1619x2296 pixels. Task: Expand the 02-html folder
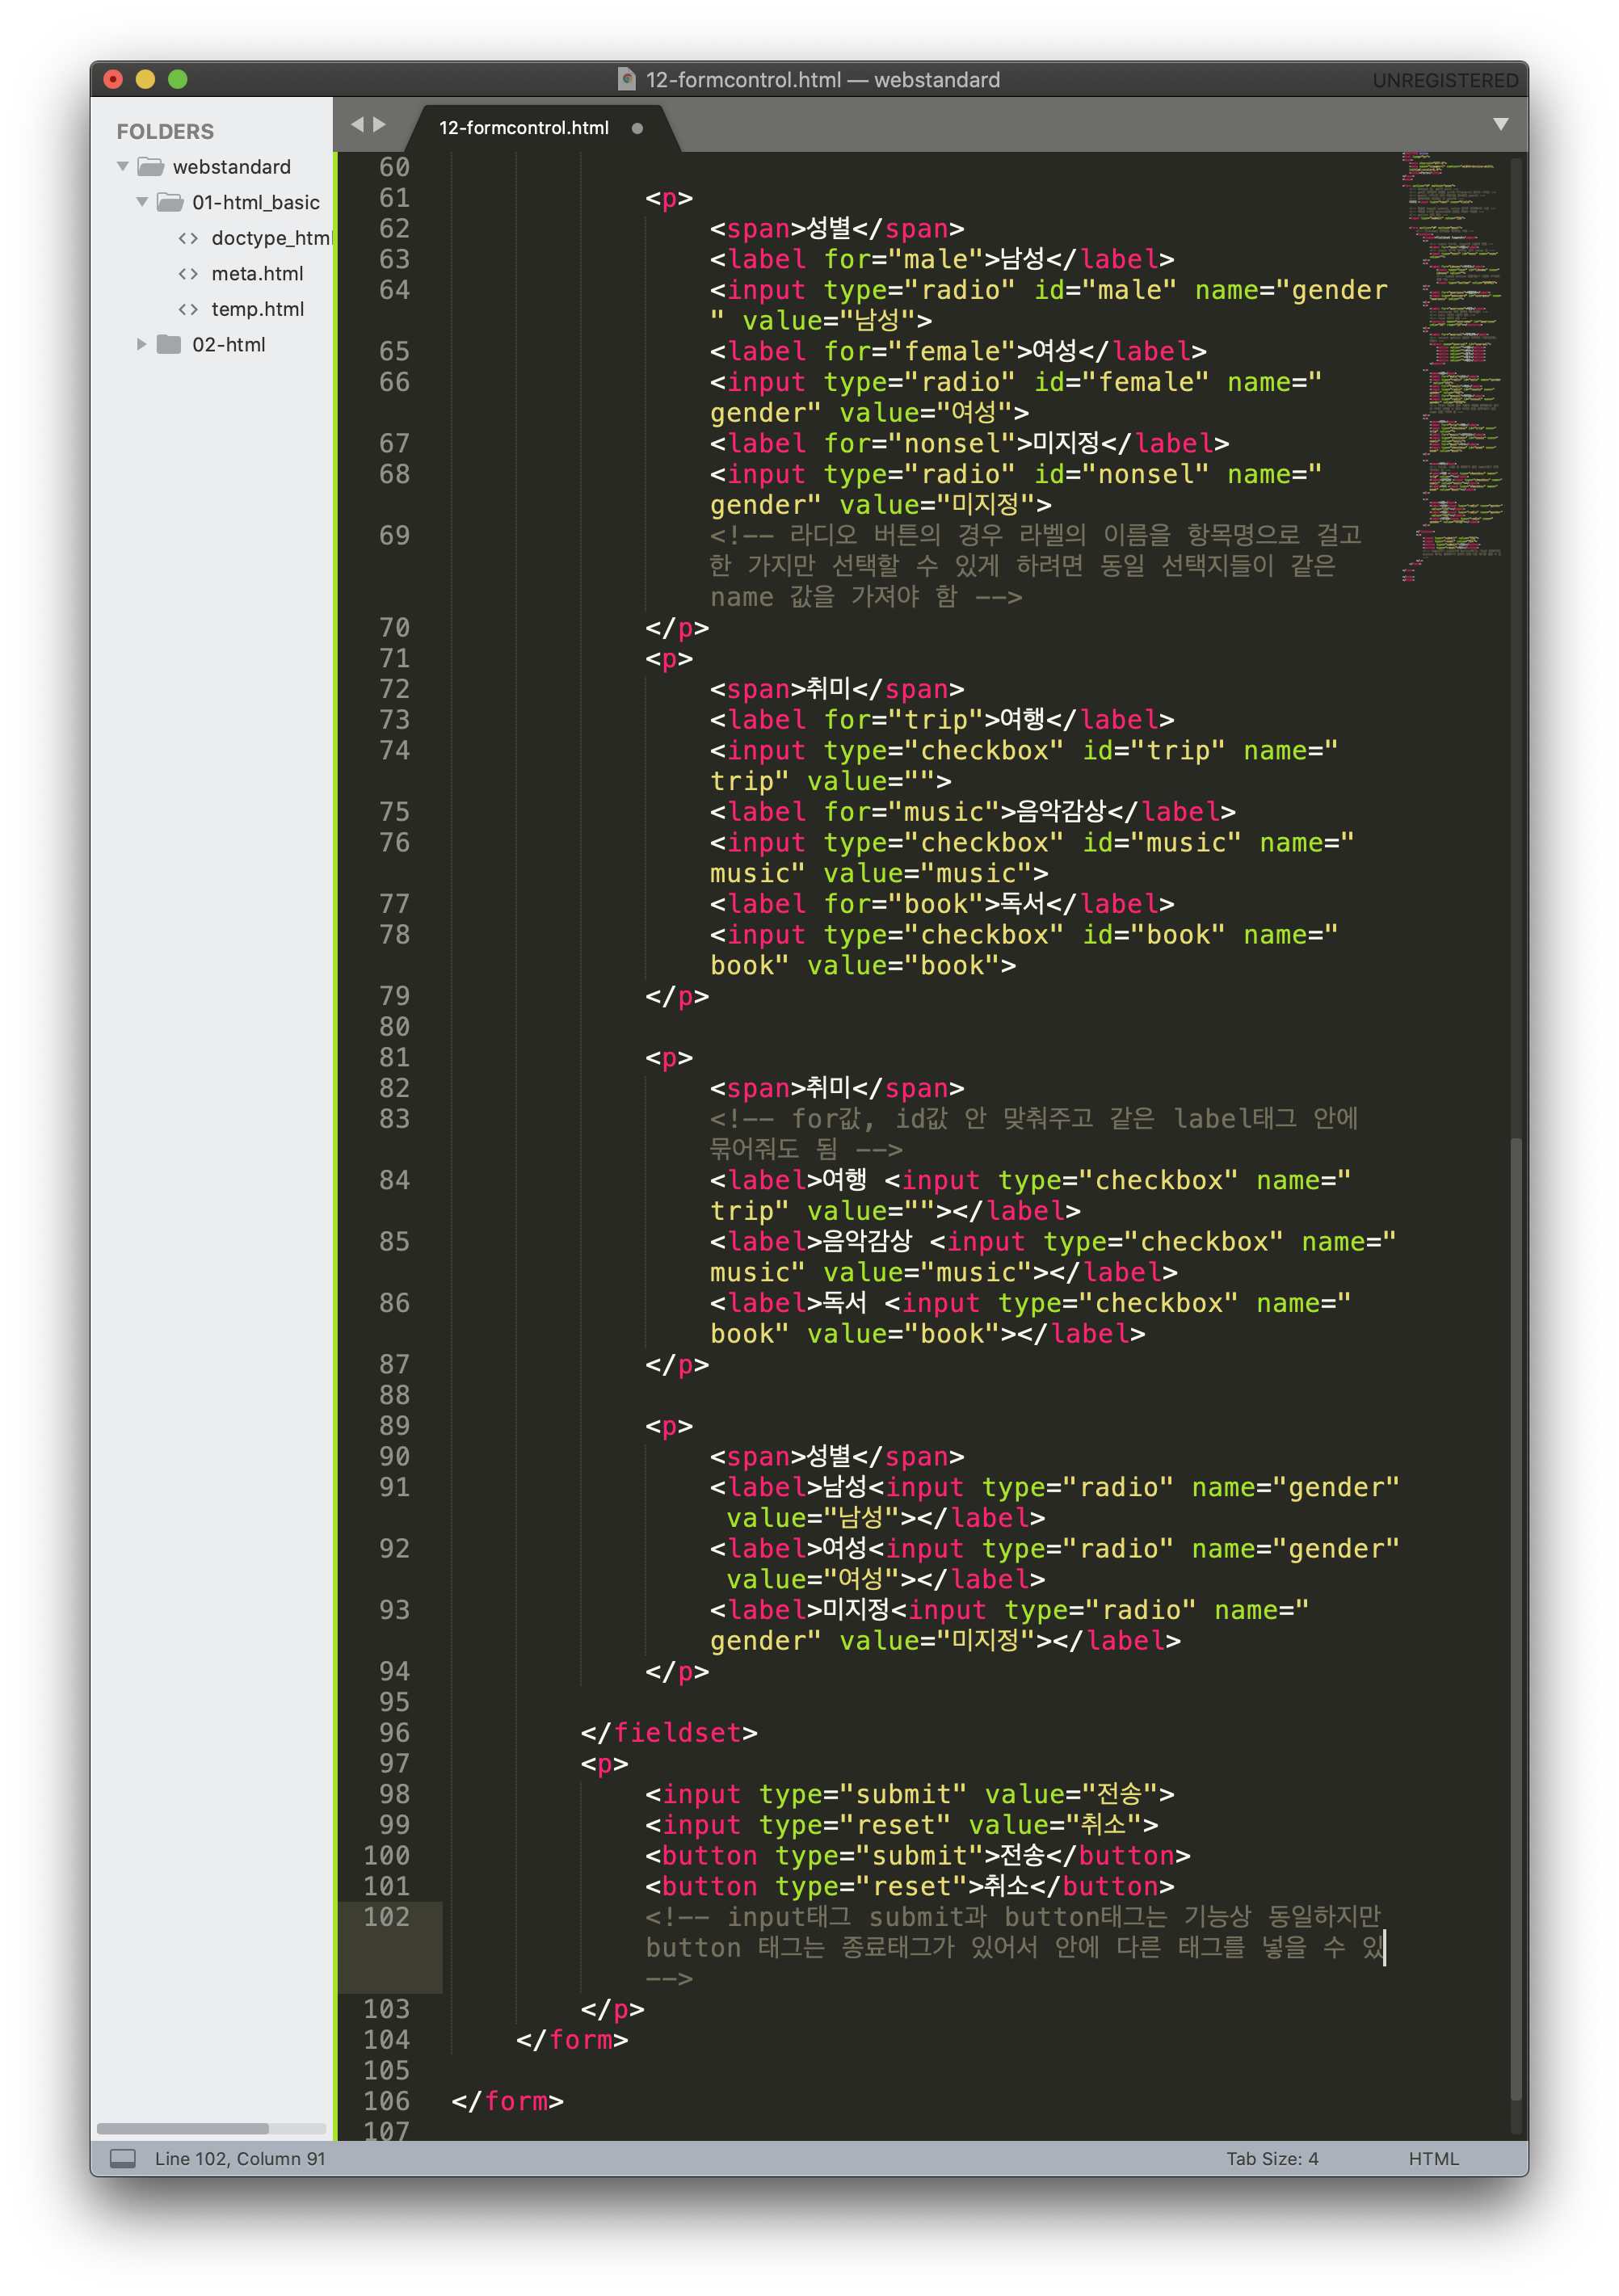point(142,345)
